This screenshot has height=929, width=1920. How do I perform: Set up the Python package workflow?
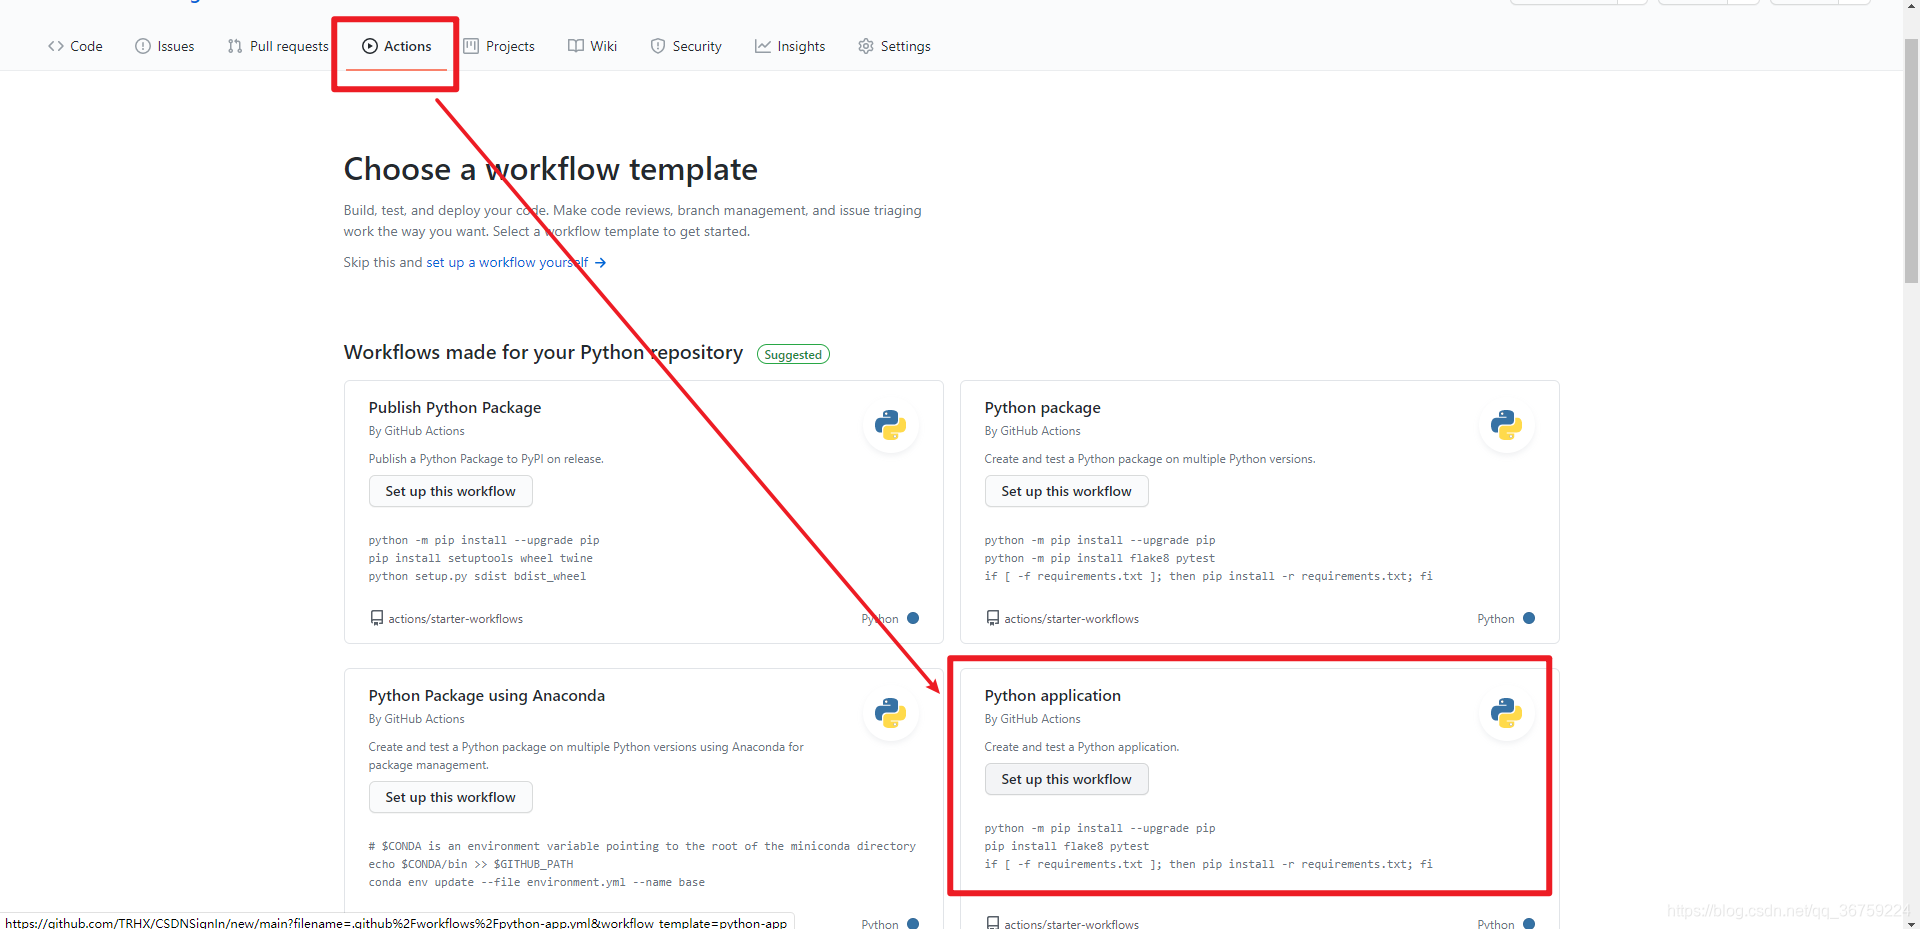coord(1067,491)
